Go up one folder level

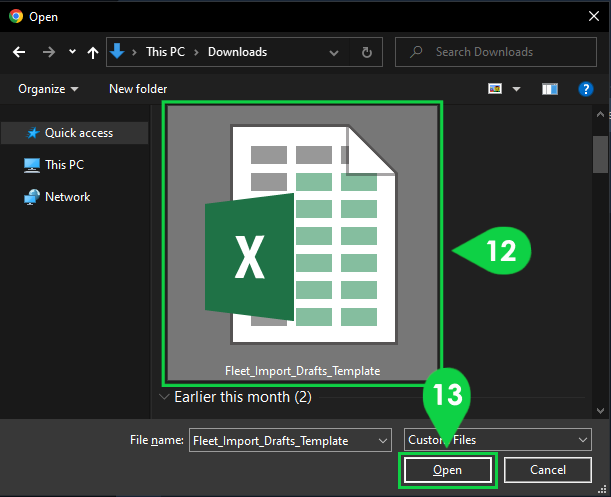pos(93,52)
